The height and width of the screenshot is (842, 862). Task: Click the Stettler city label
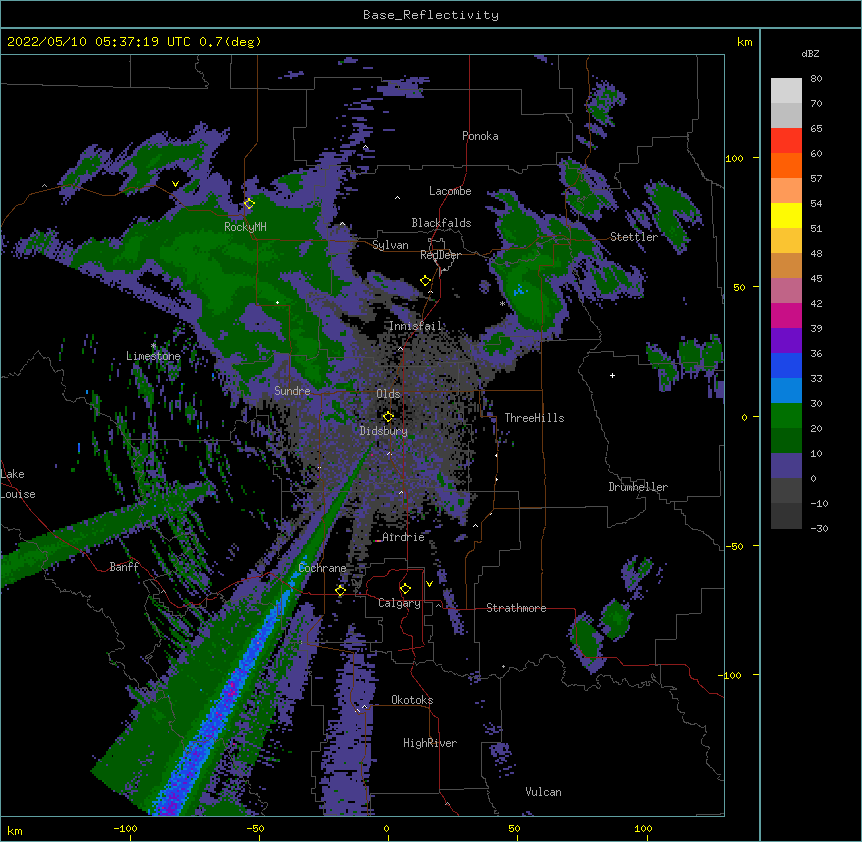634,237
